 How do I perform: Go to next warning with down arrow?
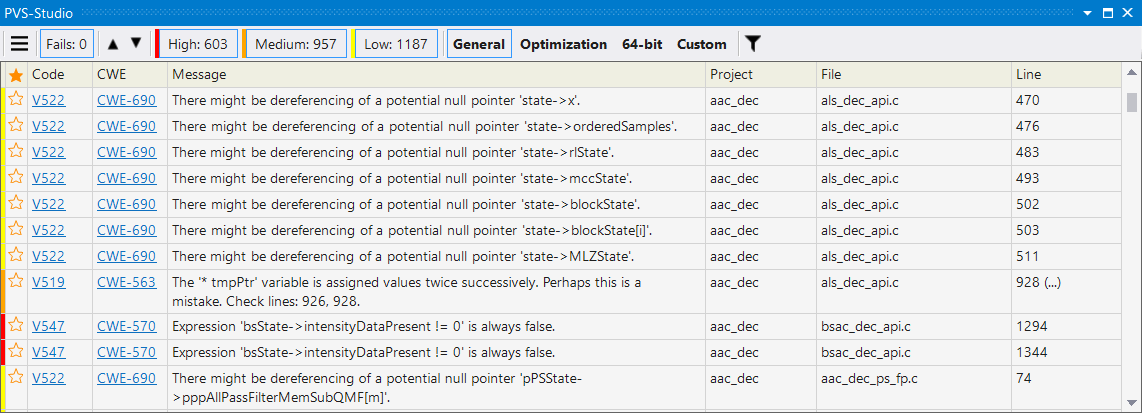[135, 44]
